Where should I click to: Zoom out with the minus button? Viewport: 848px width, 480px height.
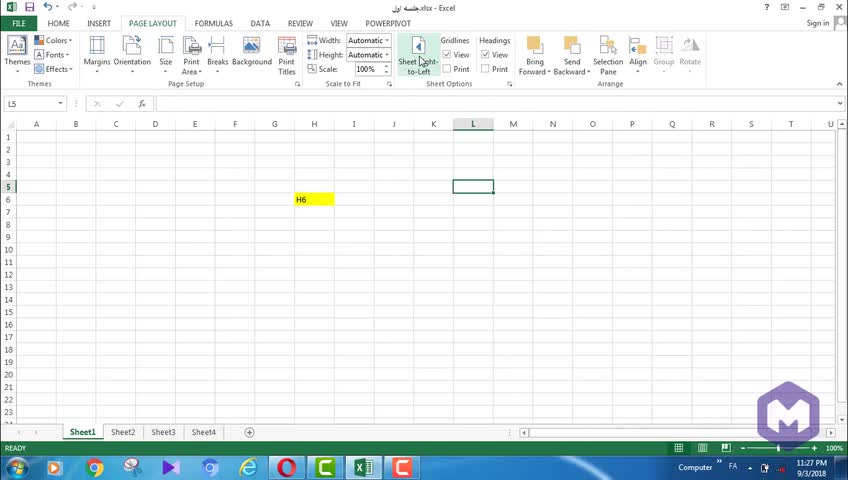point(743,448)
